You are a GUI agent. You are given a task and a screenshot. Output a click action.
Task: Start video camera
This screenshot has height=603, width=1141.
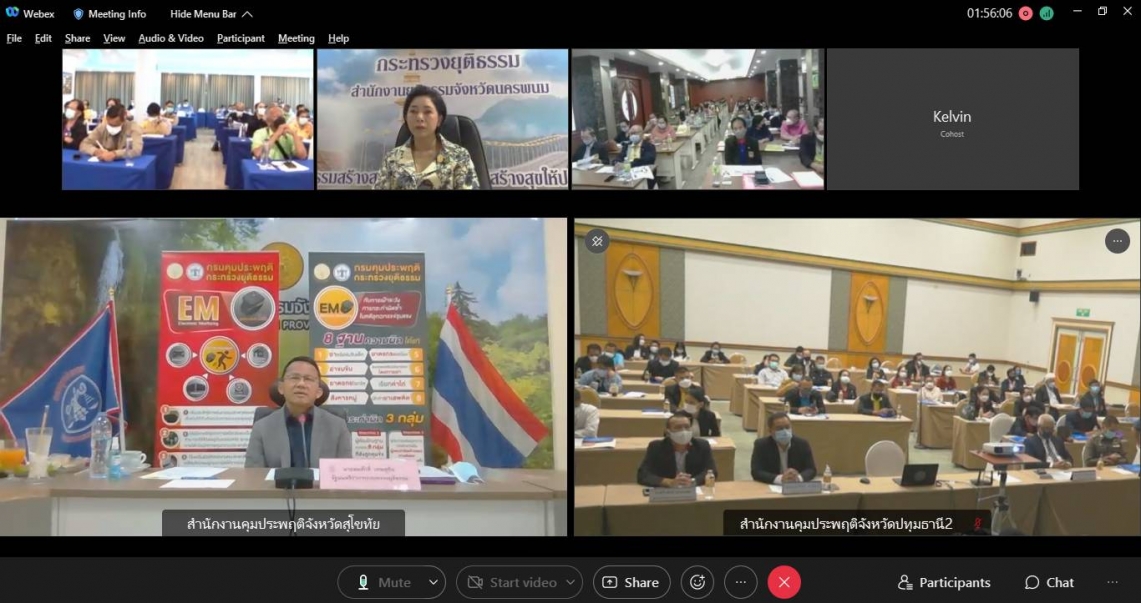[x=512, y=583]
